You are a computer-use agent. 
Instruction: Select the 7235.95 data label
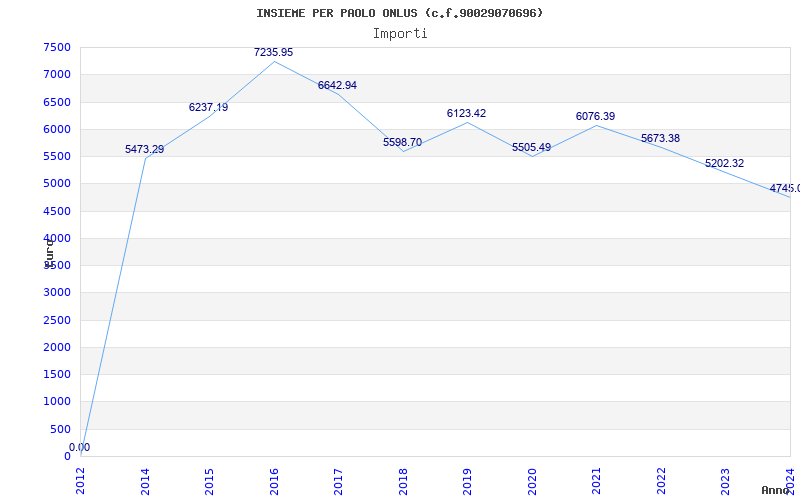pyautogui.click(x=273, y=52)
